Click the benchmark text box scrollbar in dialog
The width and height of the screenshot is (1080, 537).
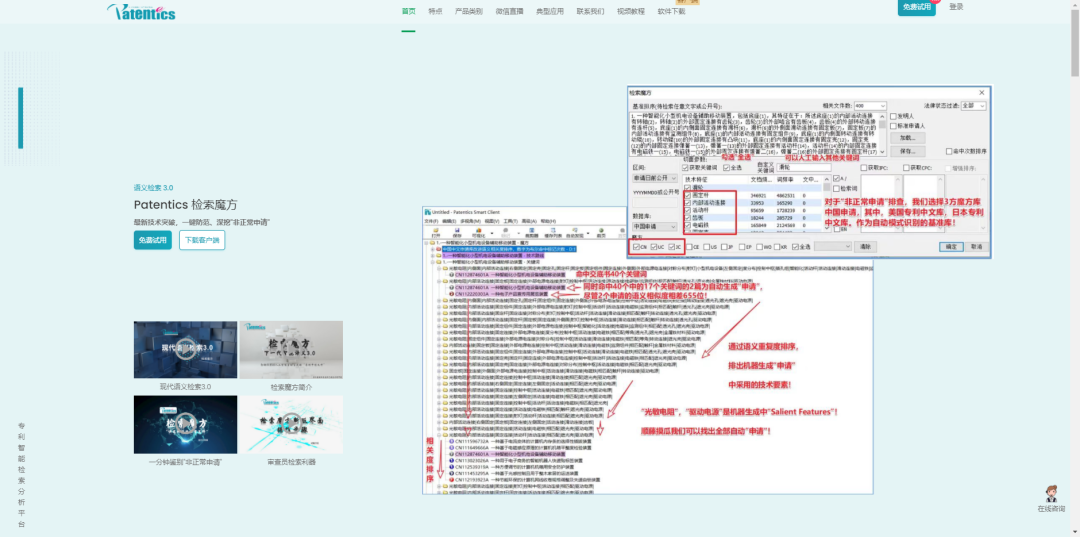click(882, 134)
